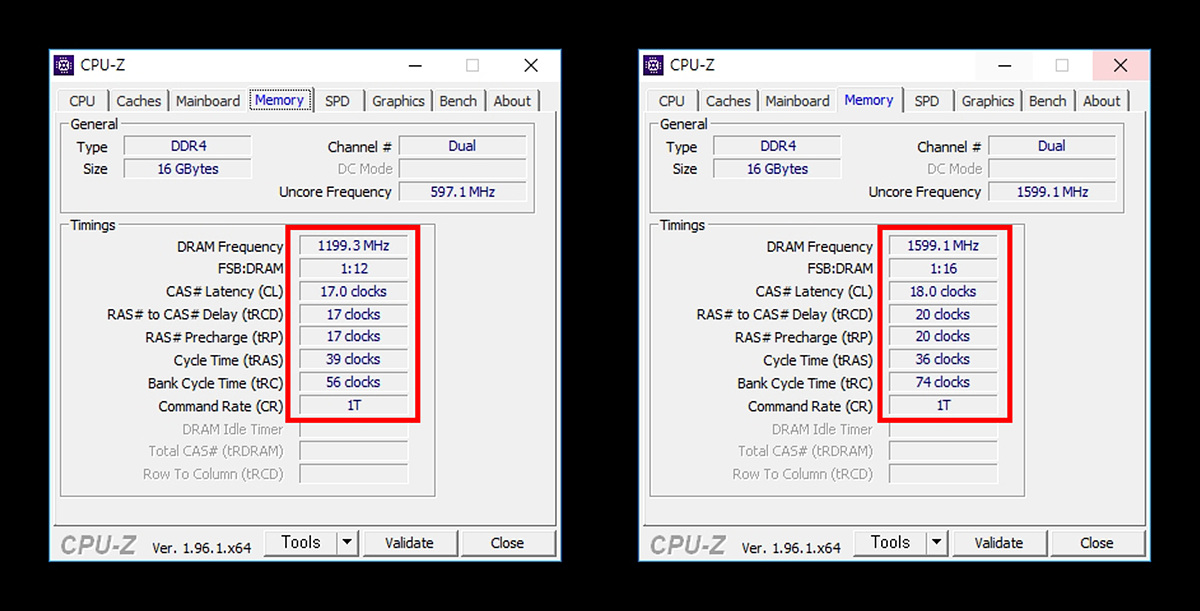Select the 1199.3 MHz DRAM Frequency value

[354, 246]
